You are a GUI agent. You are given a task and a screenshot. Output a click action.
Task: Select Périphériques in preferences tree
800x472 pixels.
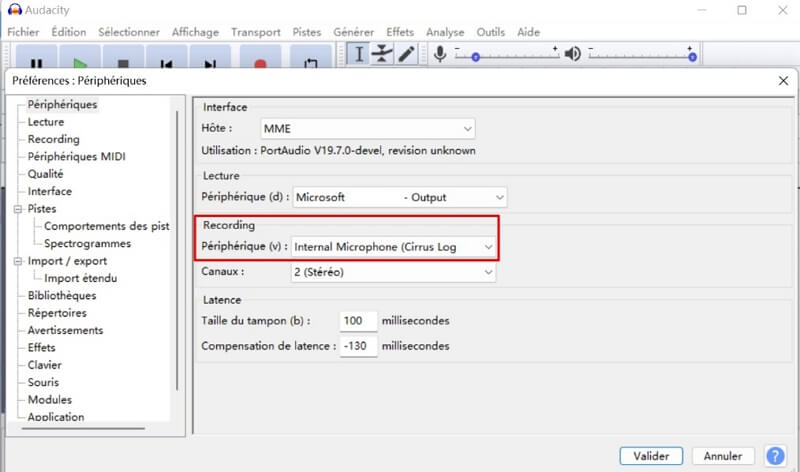tap(62, 105)
